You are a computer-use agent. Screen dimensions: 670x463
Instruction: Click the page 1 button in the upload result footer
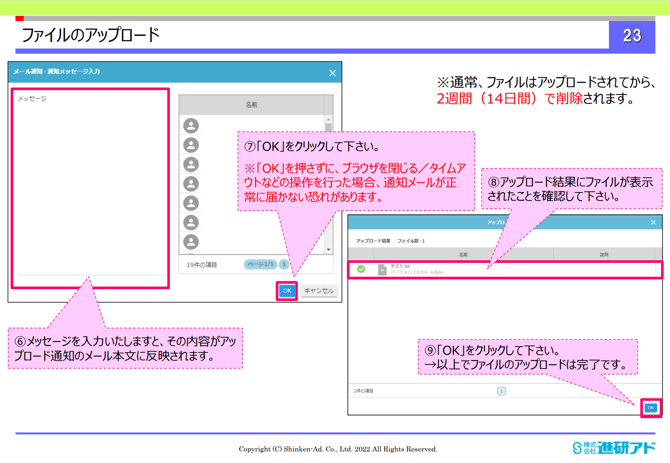pos(501,391)
